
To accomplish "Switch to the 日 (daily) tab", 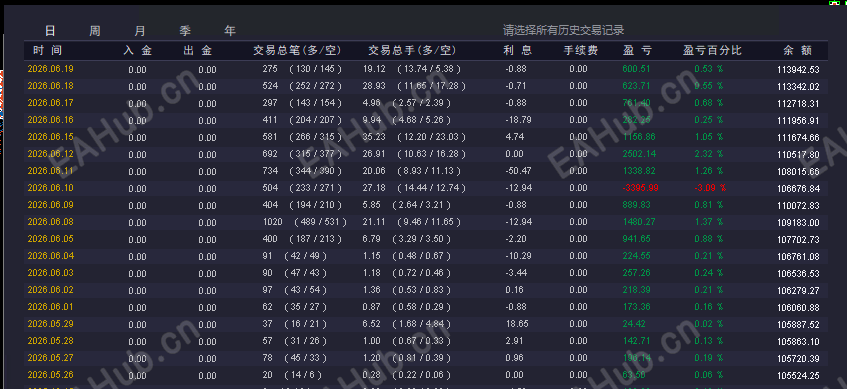I will coord(50,31).
